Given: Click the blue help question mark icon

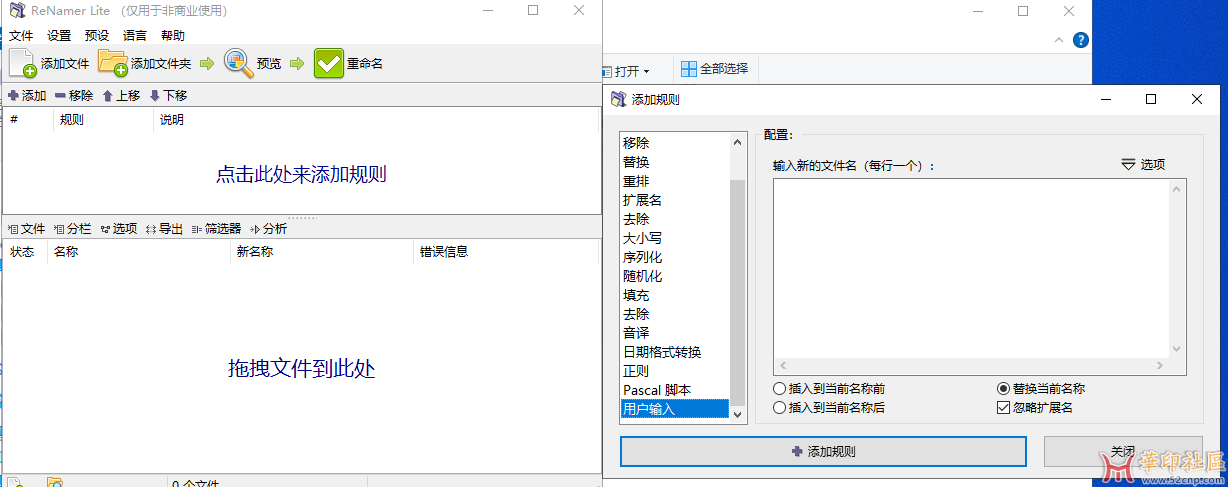Looking at the screenshot, I should click(1080, 40).
